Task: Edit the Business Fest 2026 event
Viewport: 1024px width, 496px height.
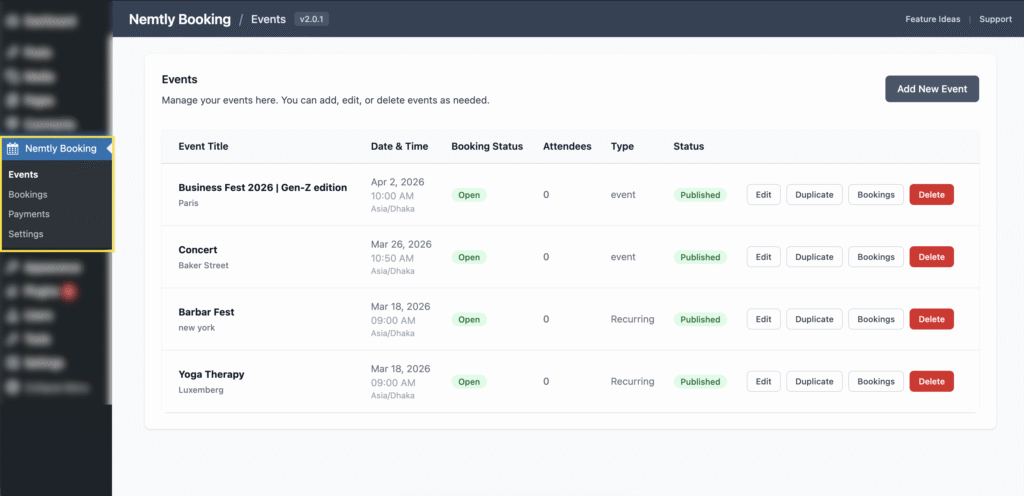Action: pyautogui.click(x=763, y=195)
